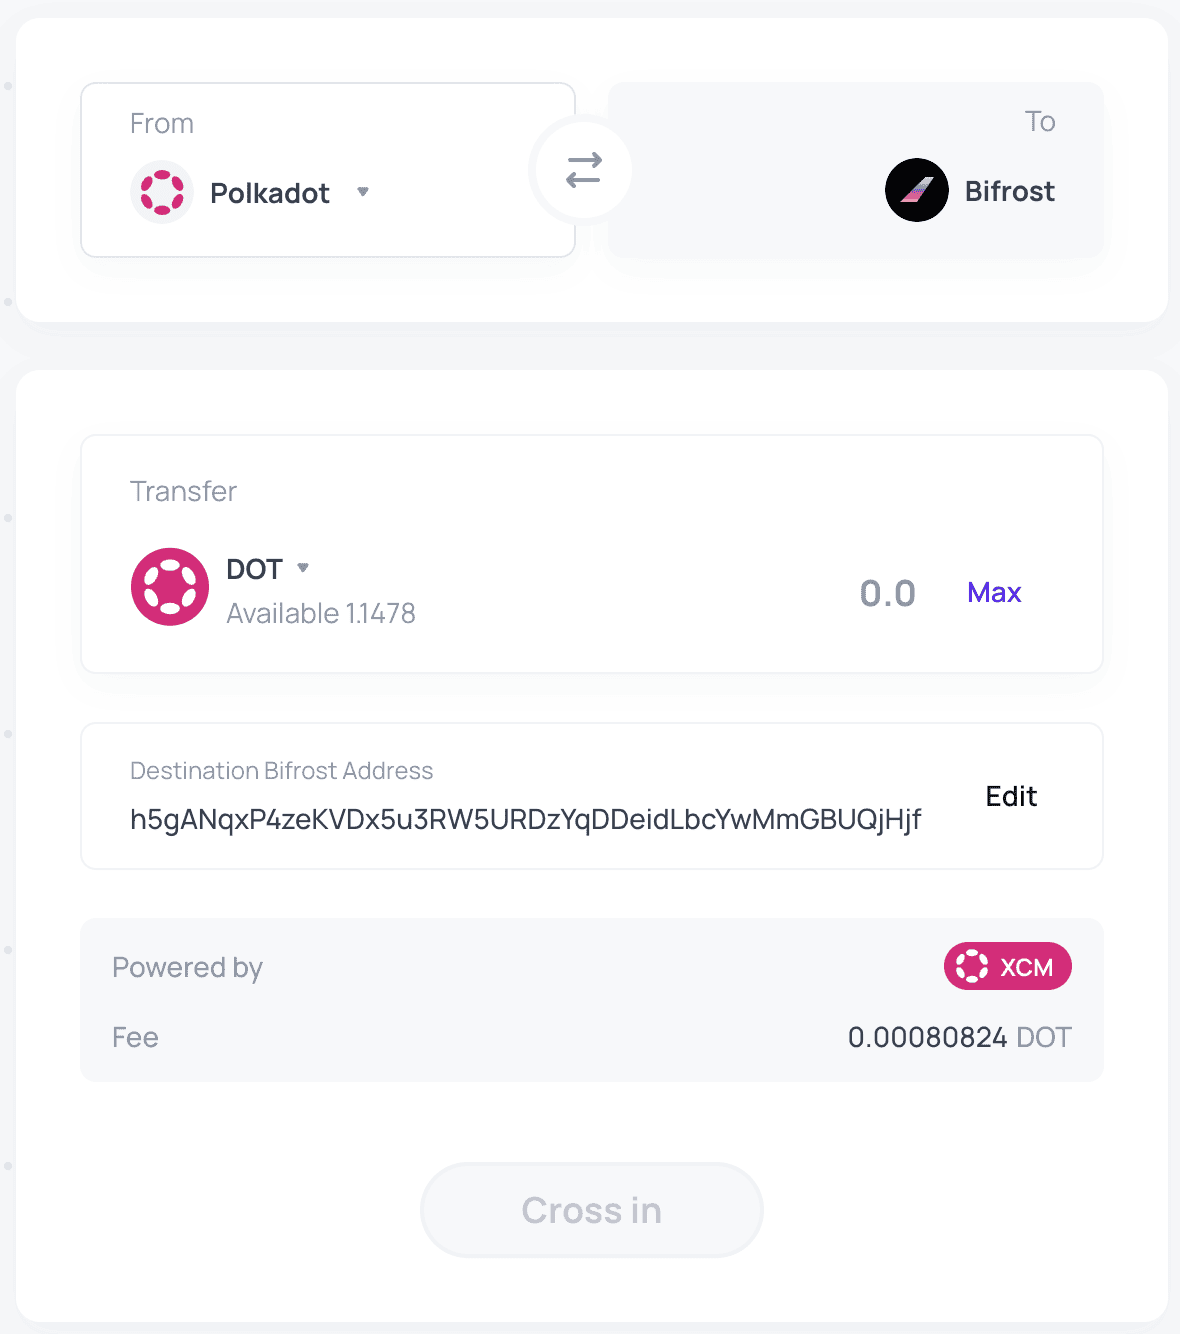Expand the DOT token selector arrow
This screenshot has height=1334, width=1180.
303,568
